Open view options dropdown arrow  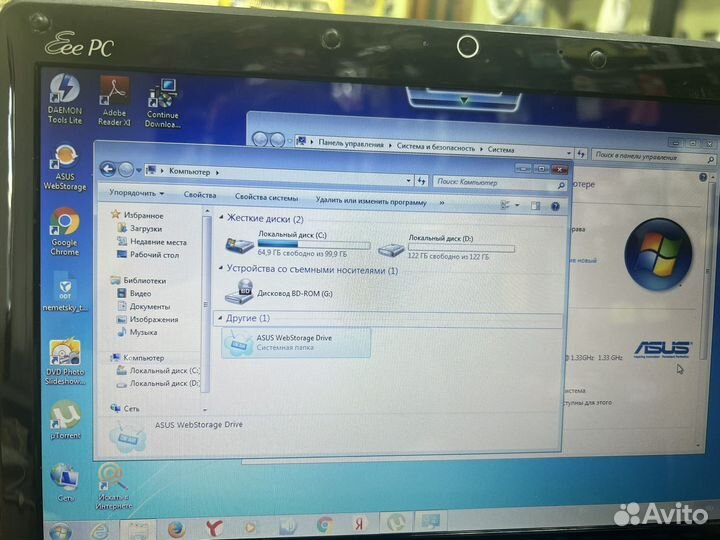click(x=518, y=205)
